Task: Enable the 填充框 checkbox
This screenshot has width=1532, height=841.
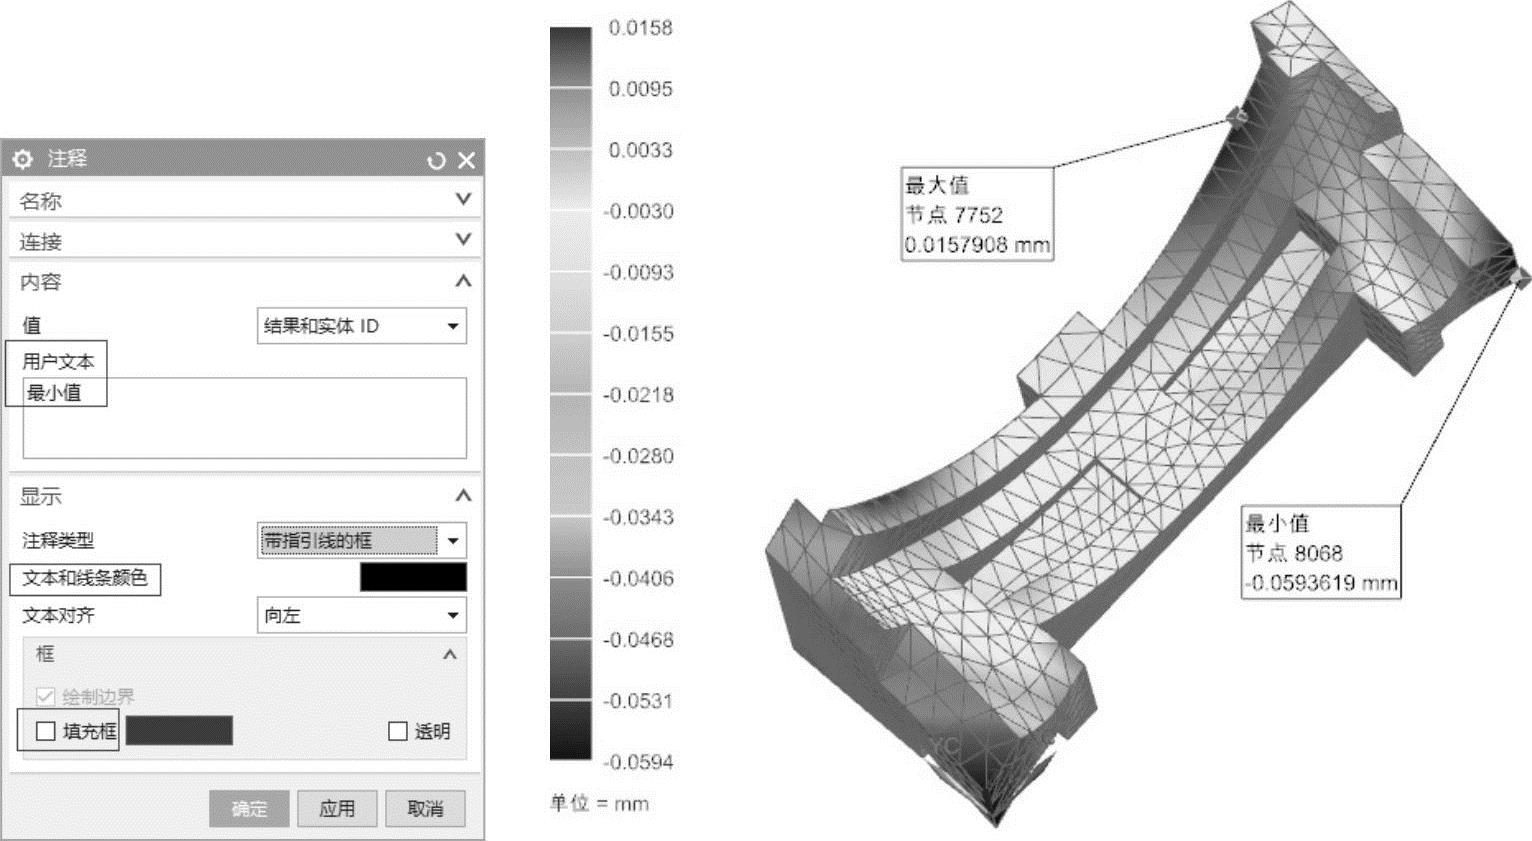Action: pos(45,731)
